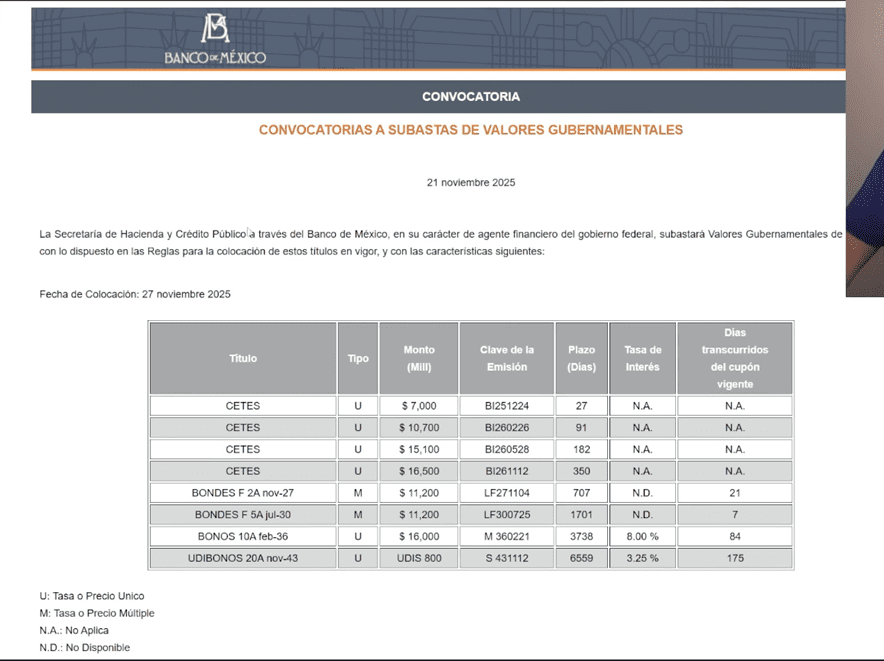
Task: Select the BONDES F 2A nov-27 cell
Action: (x=243, y=493)
